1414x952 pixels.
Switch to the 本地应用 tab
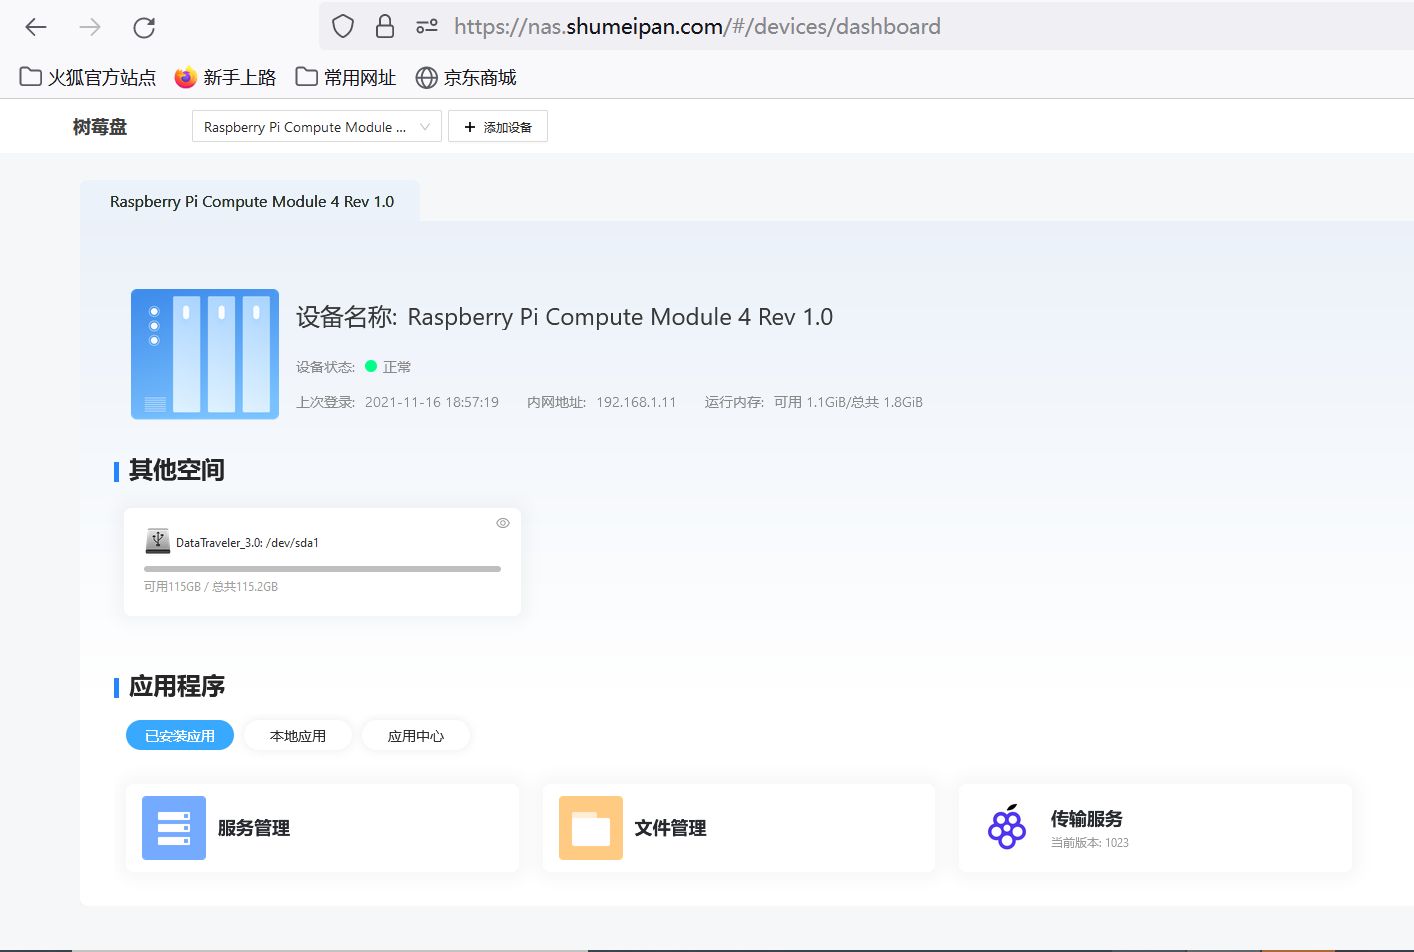pyautogui.click(x=298, y=735)
